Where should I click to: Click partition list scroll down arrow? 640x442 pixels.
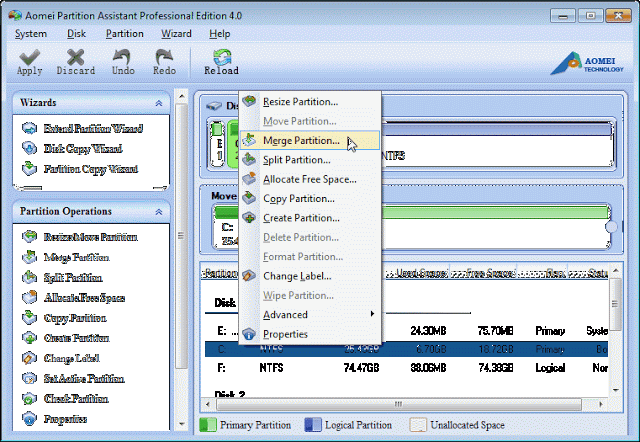click(x=616, y=390)
